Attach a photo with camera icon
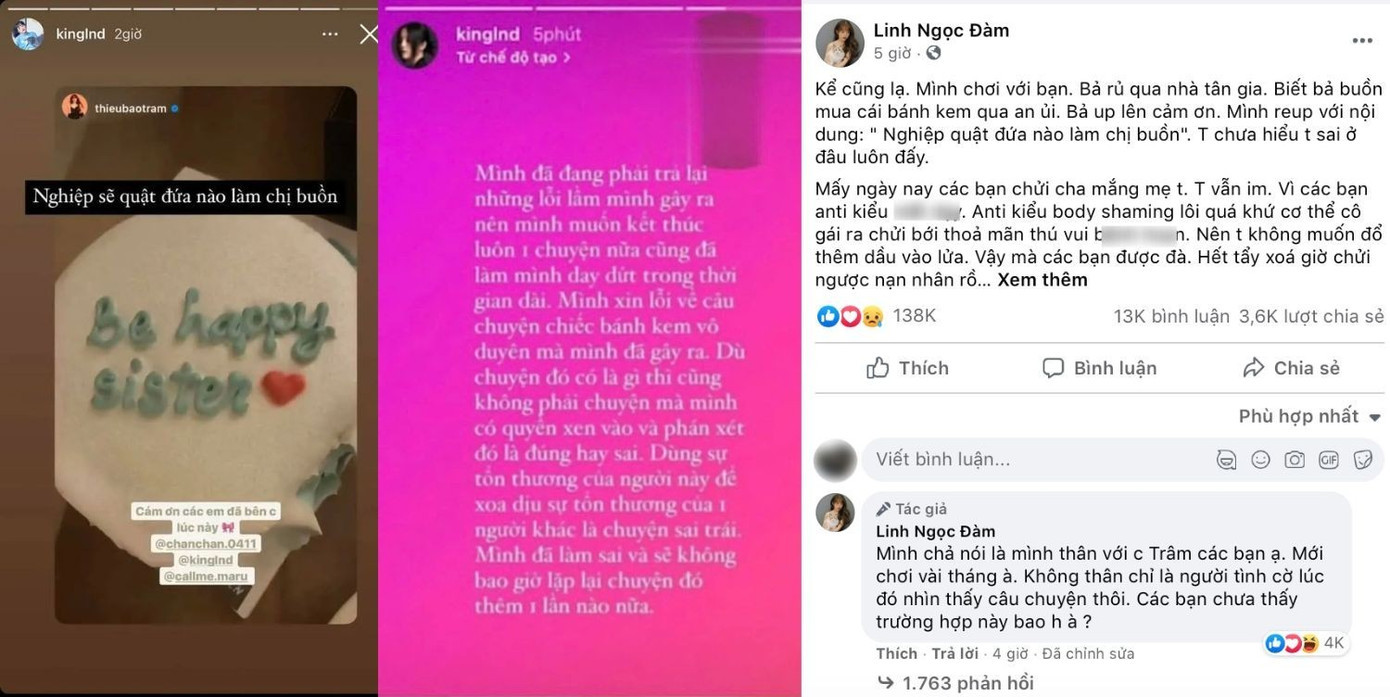This screenshot has height=697, width=1390. [1295, 460]
